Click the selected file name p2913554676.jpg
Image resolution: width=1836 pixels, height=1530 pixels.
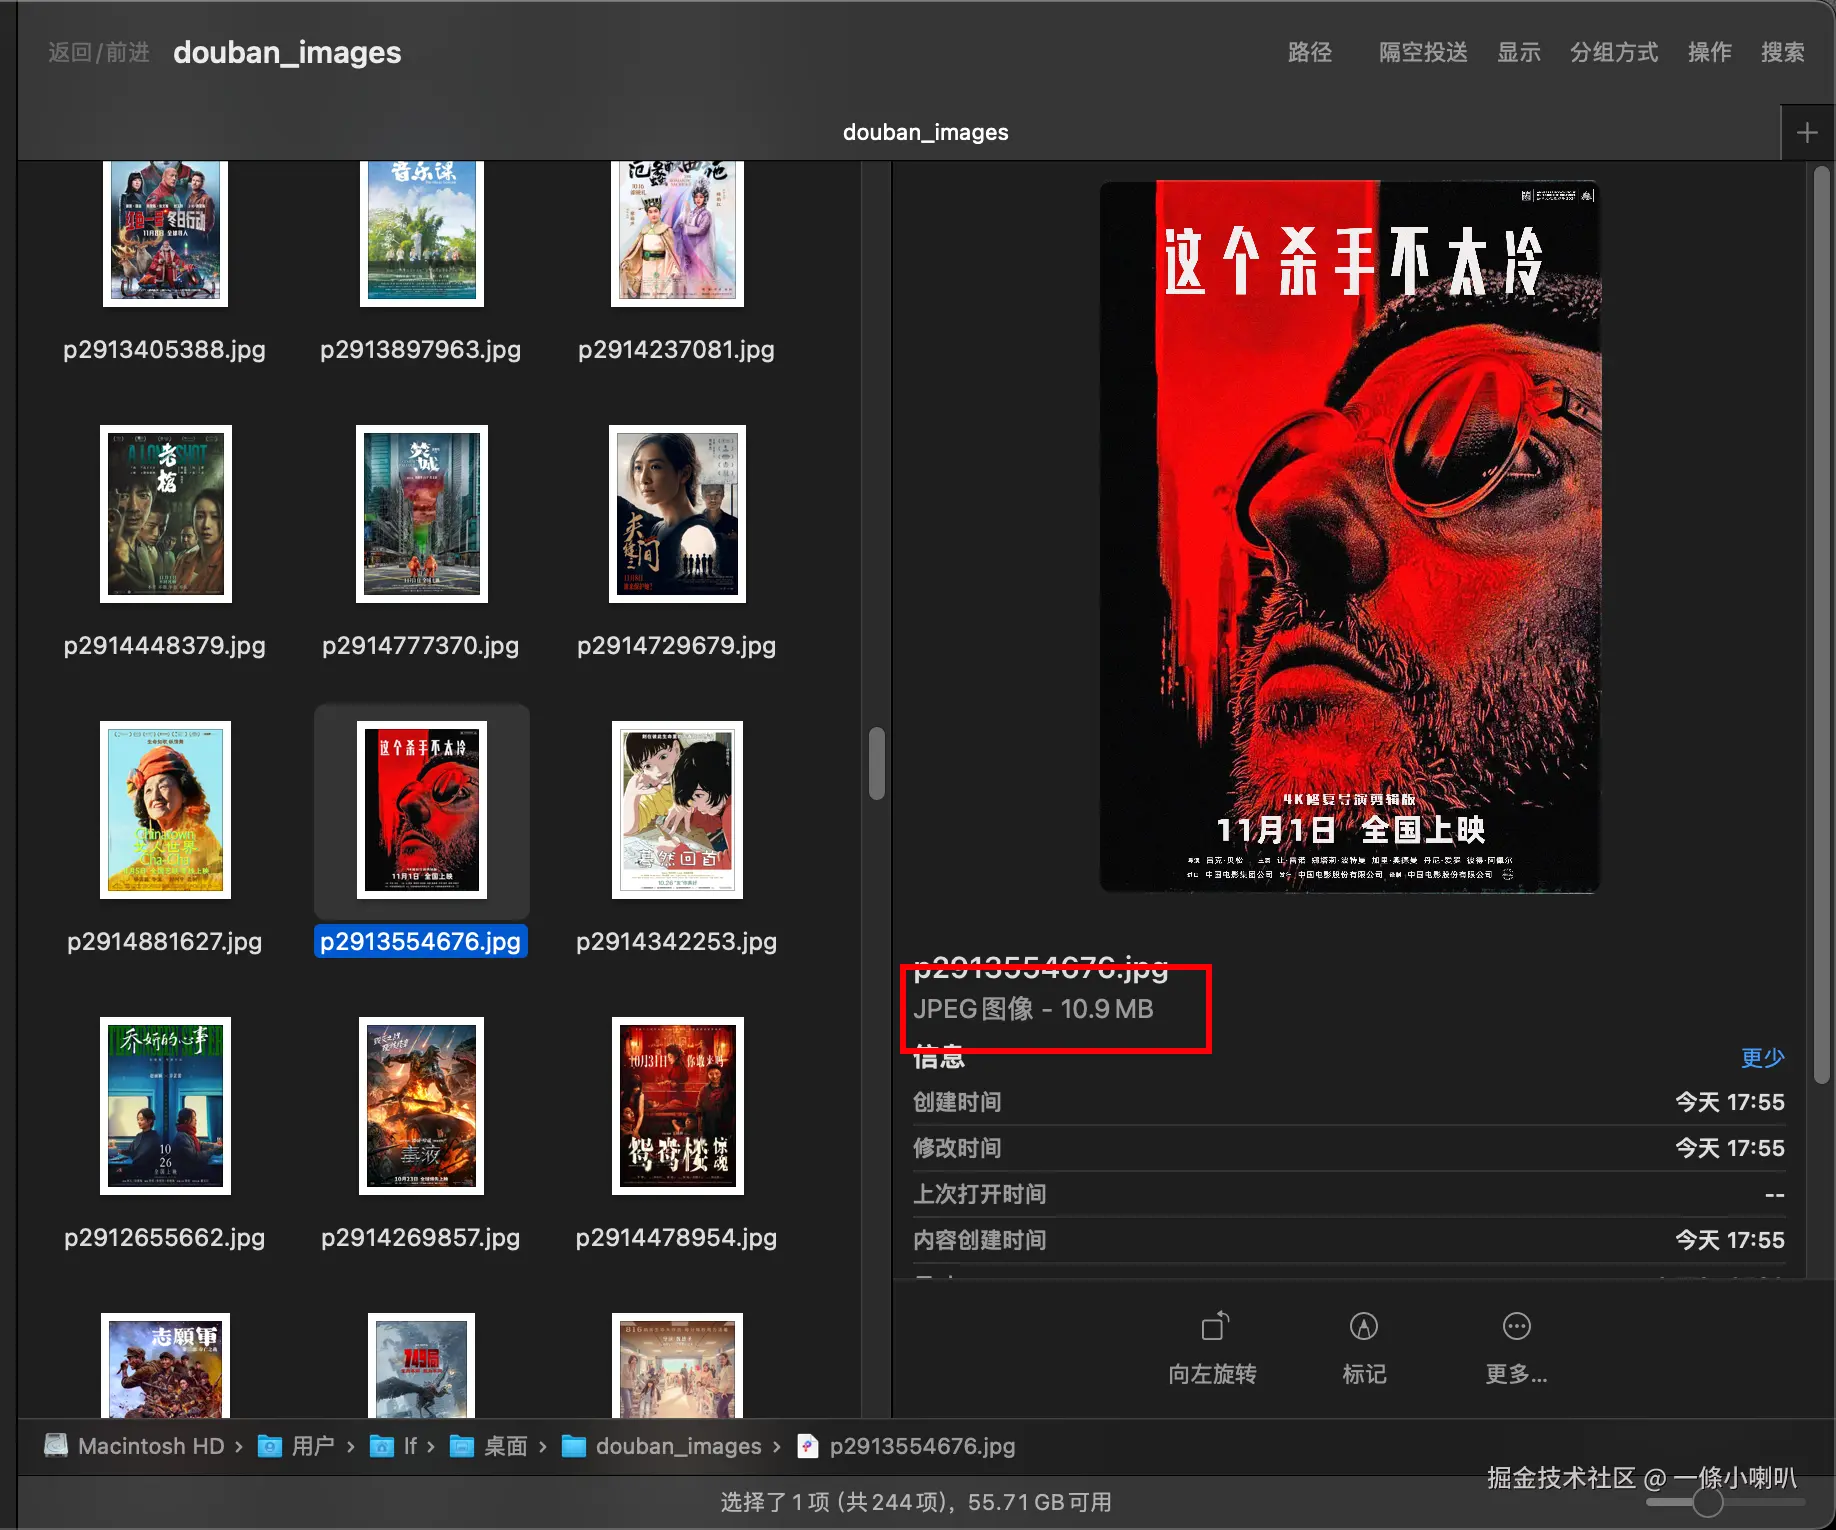click(x=421, y=941)
